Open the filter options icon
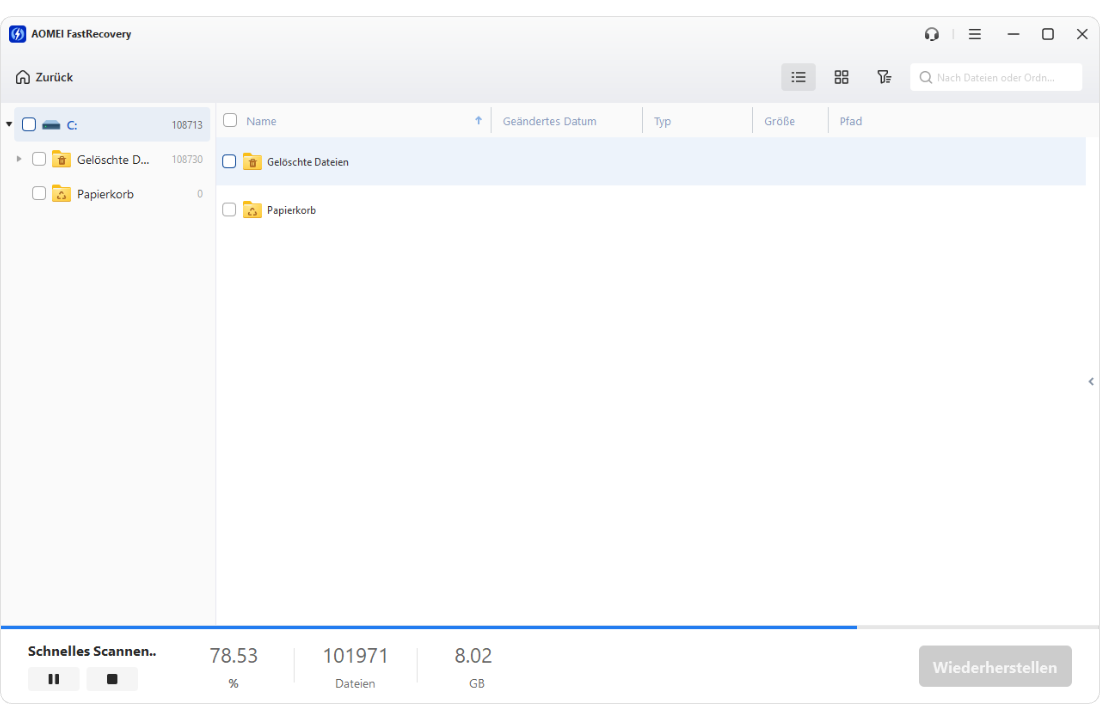This screenshot has width=1100, height=720. click(884, 77)
